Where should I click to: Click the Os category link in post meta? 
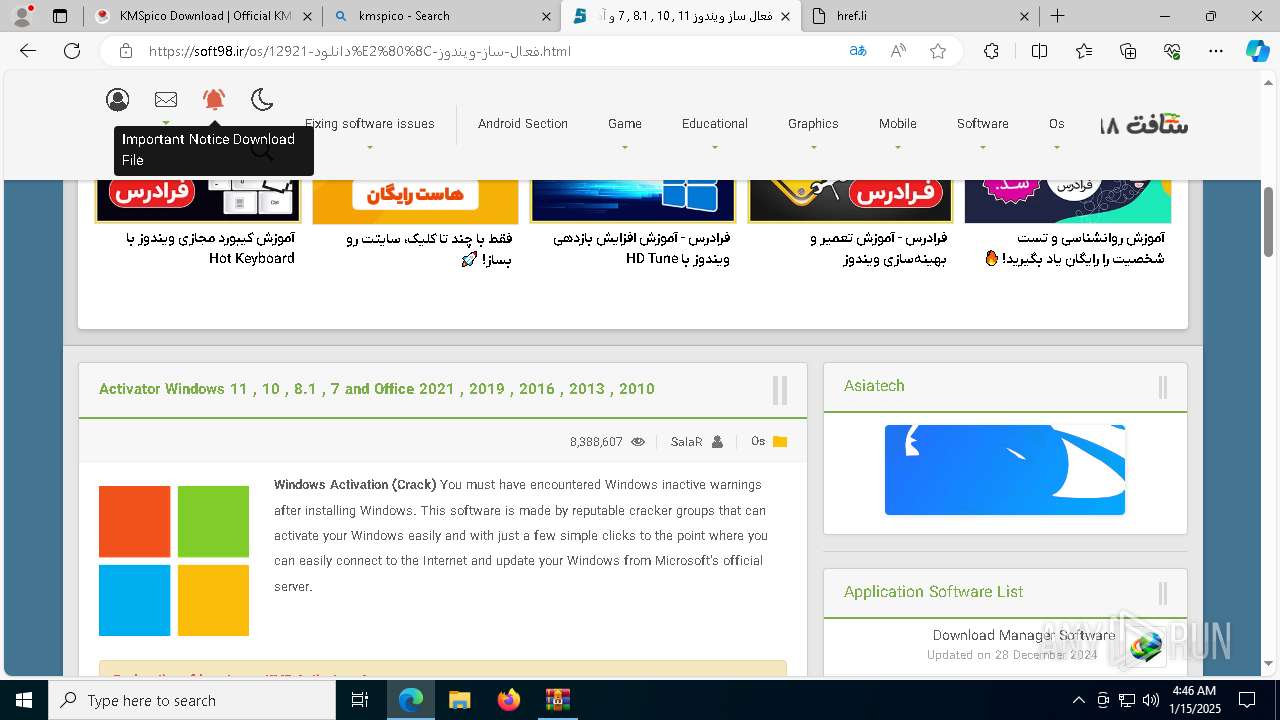click(758, 442)
